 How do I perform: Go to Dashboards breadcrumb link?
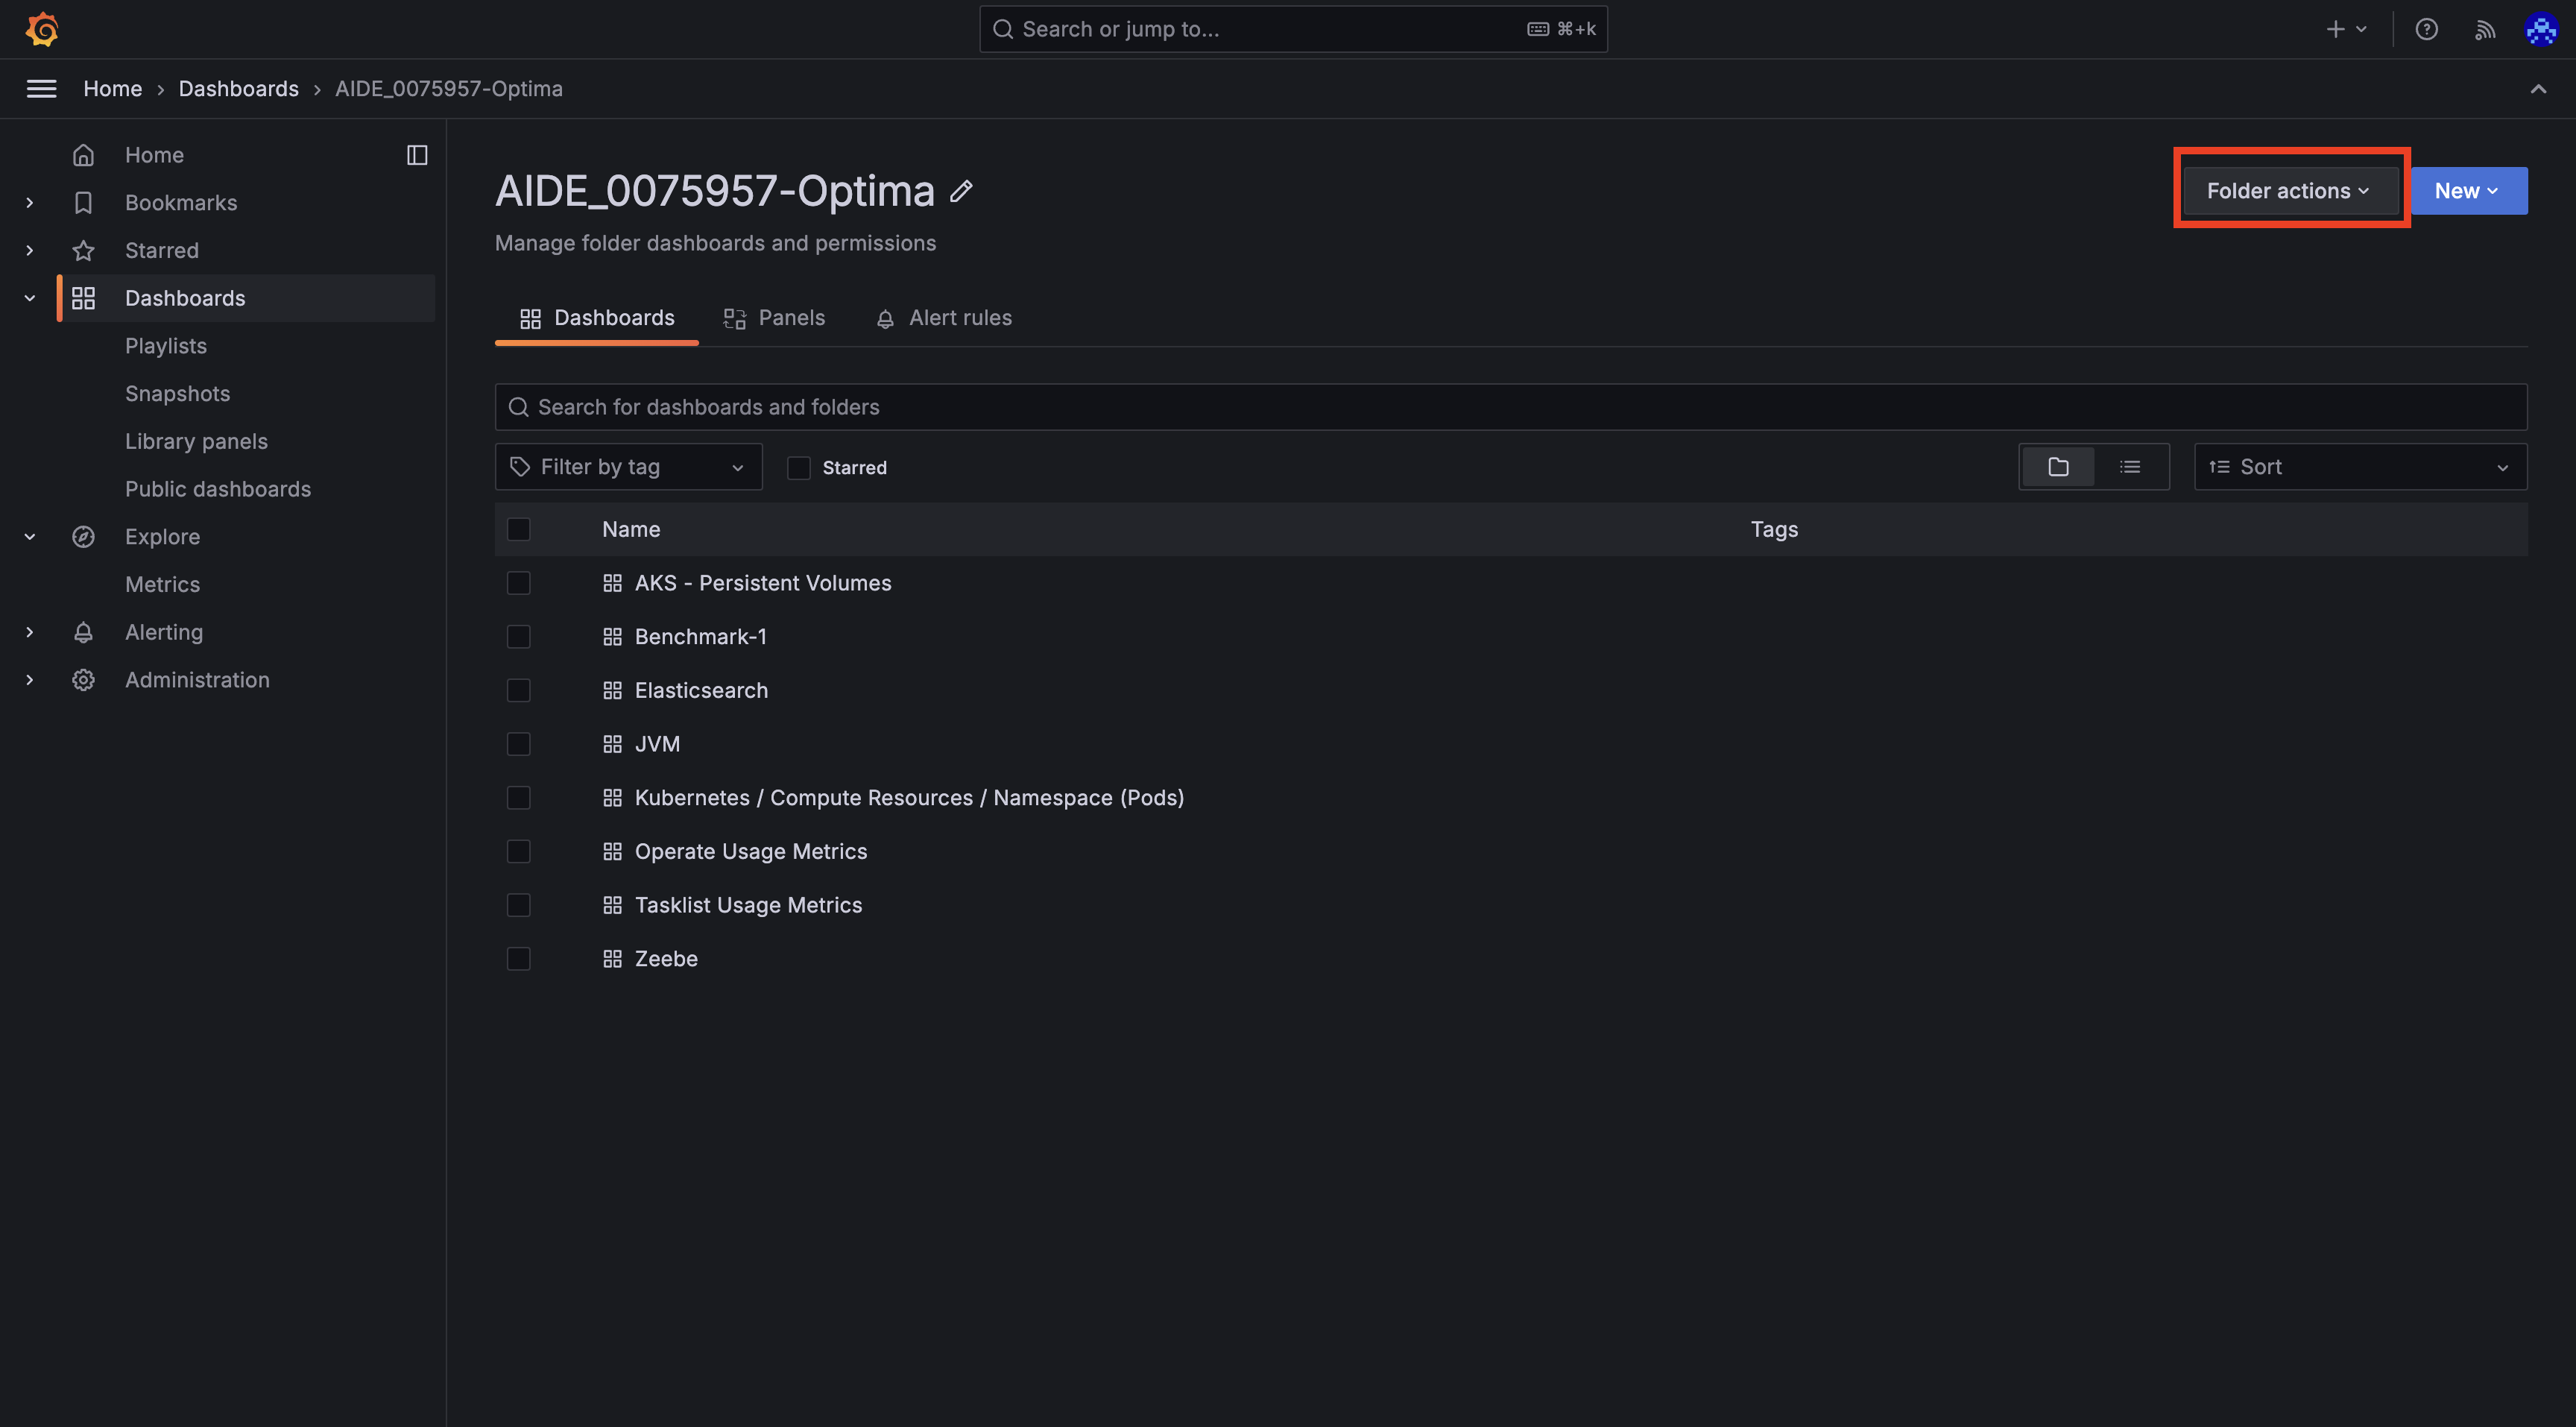239,89
